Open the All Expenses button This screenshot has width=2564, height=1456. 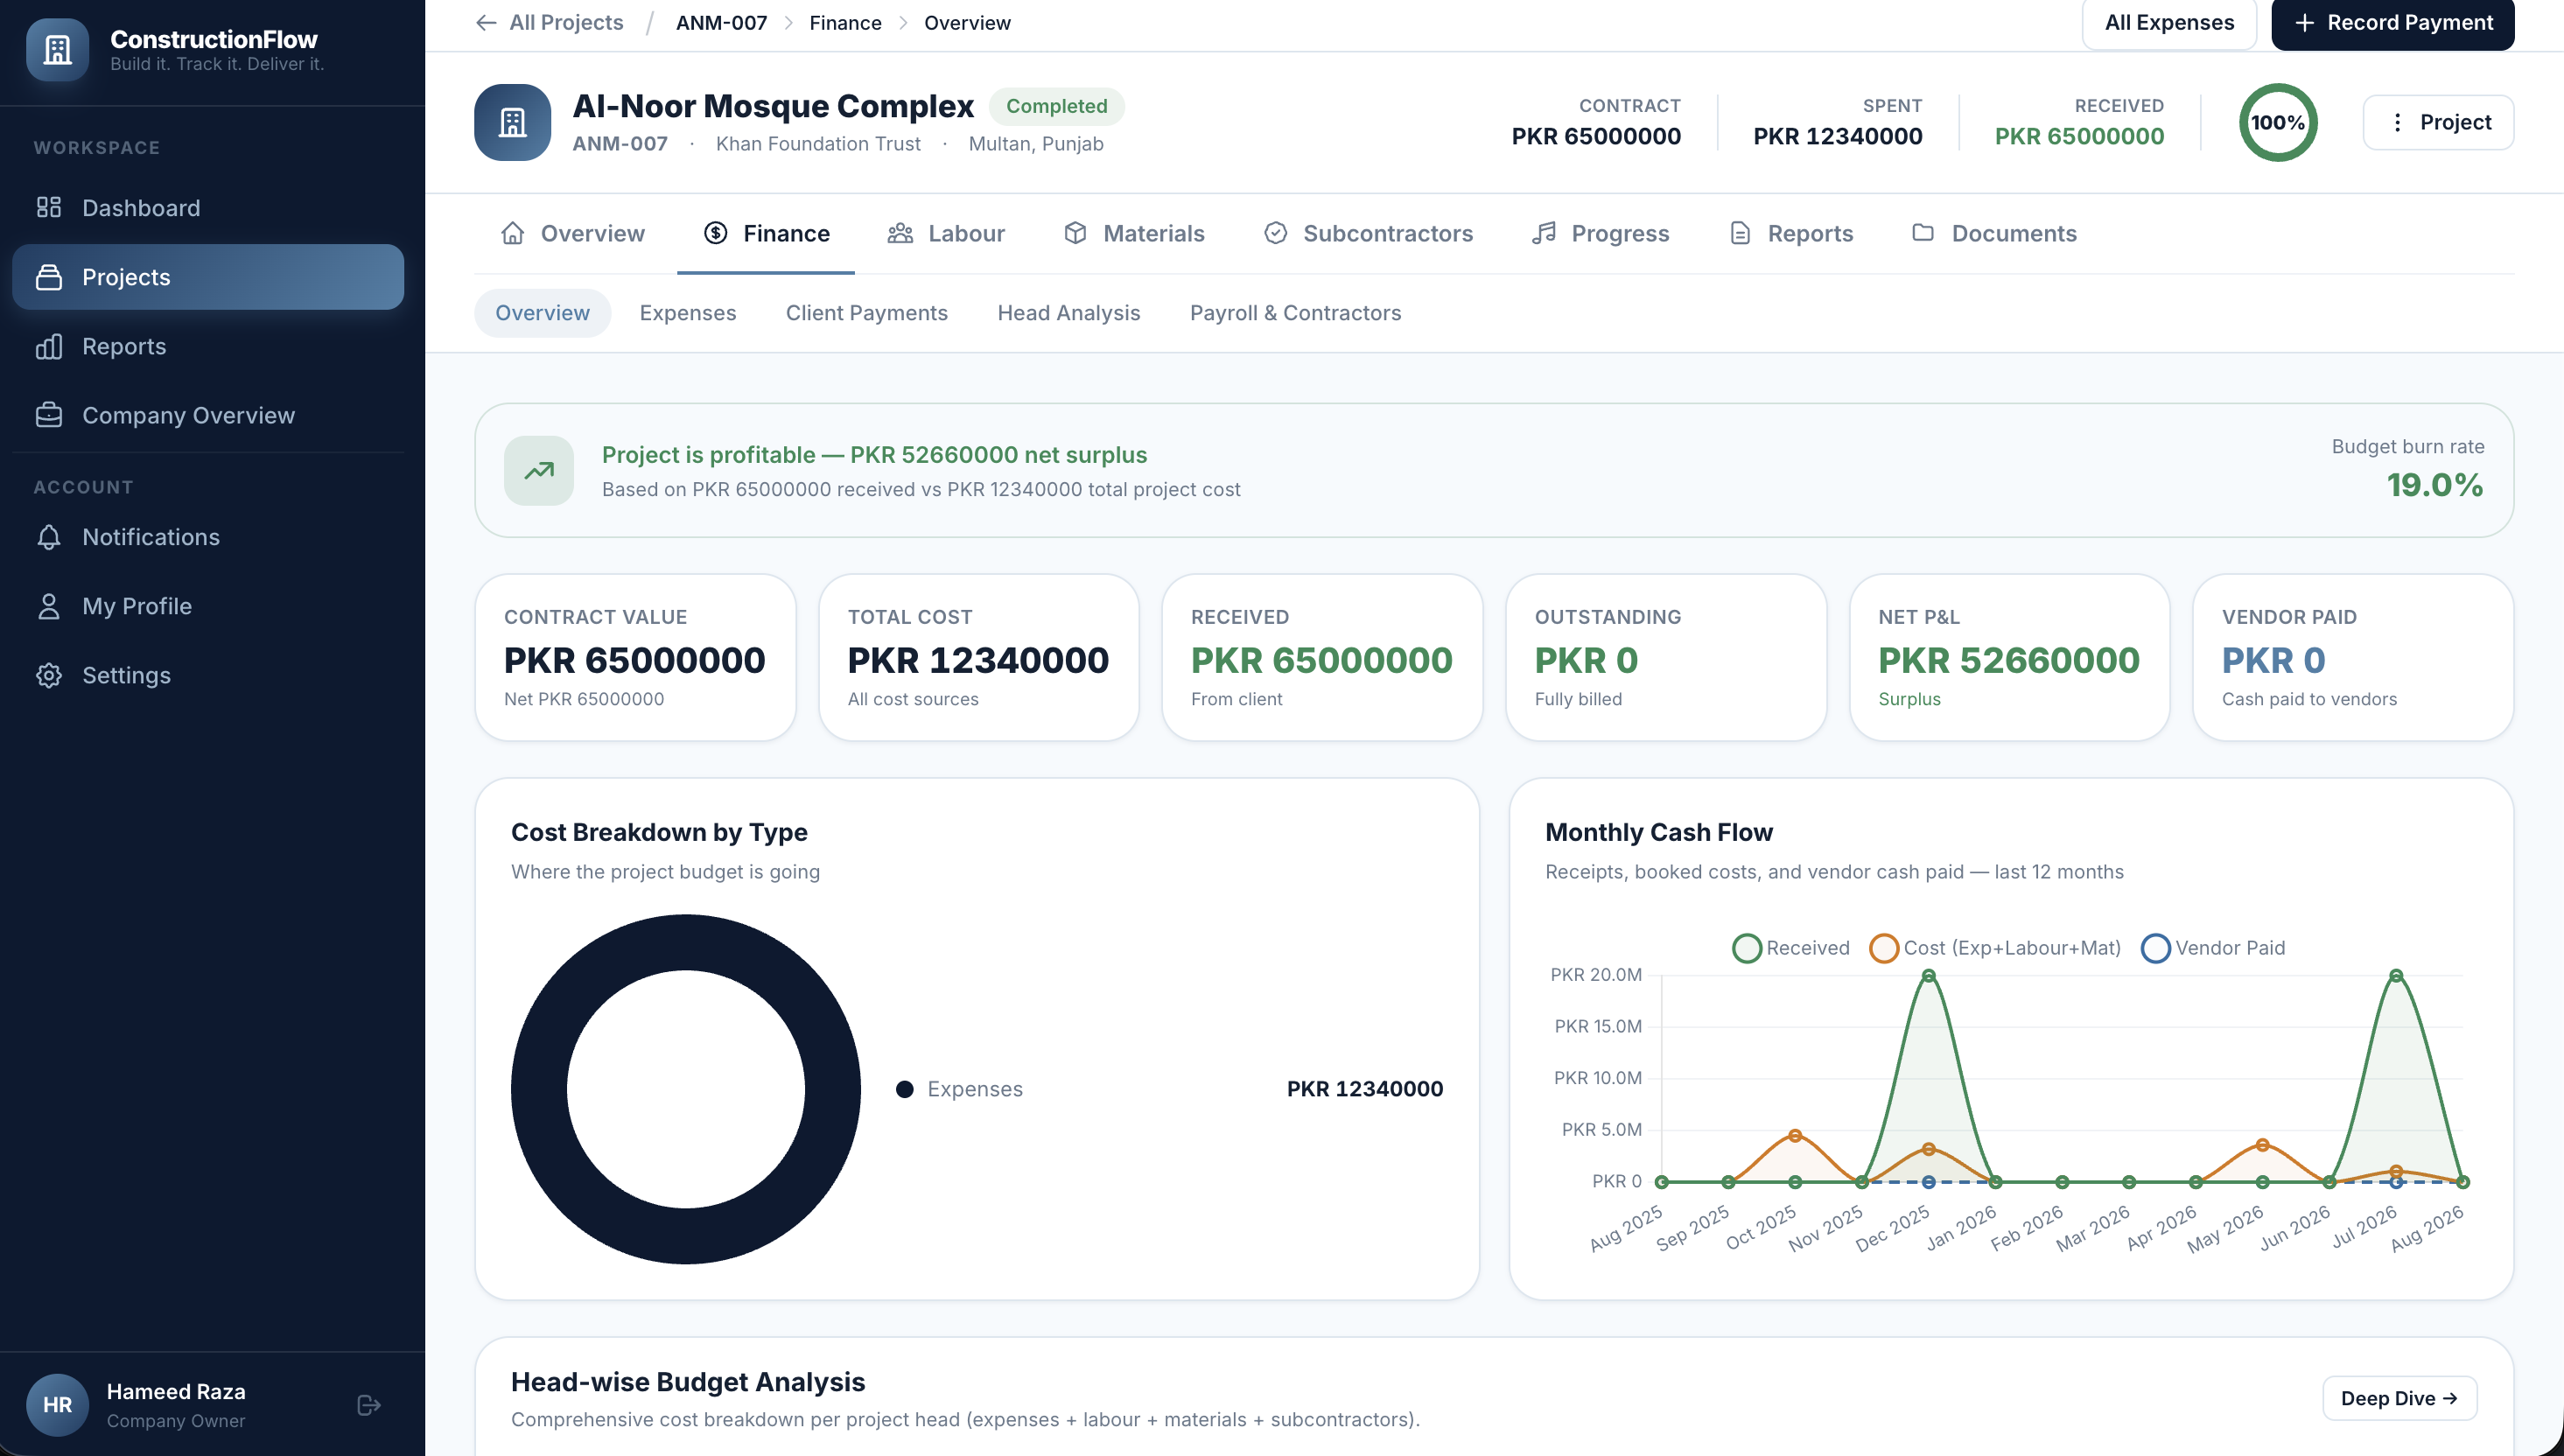click(x=2169, y=23)
